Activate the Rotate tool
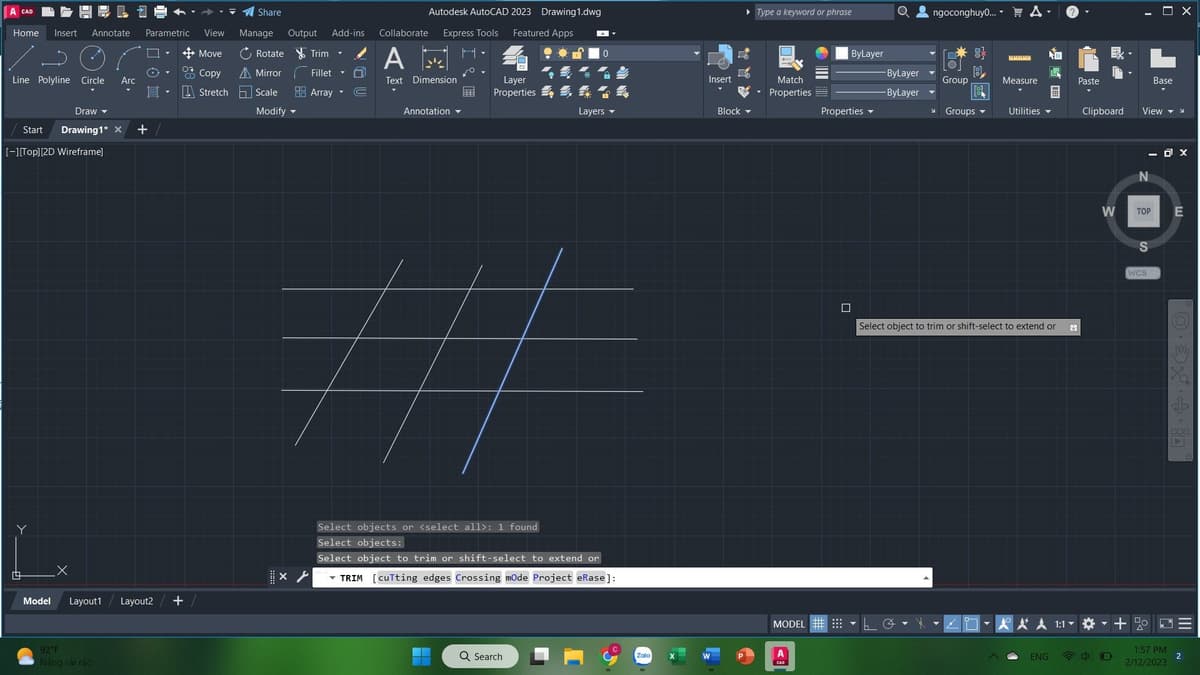The image size is (1200, 675). (x=262, y=53)
